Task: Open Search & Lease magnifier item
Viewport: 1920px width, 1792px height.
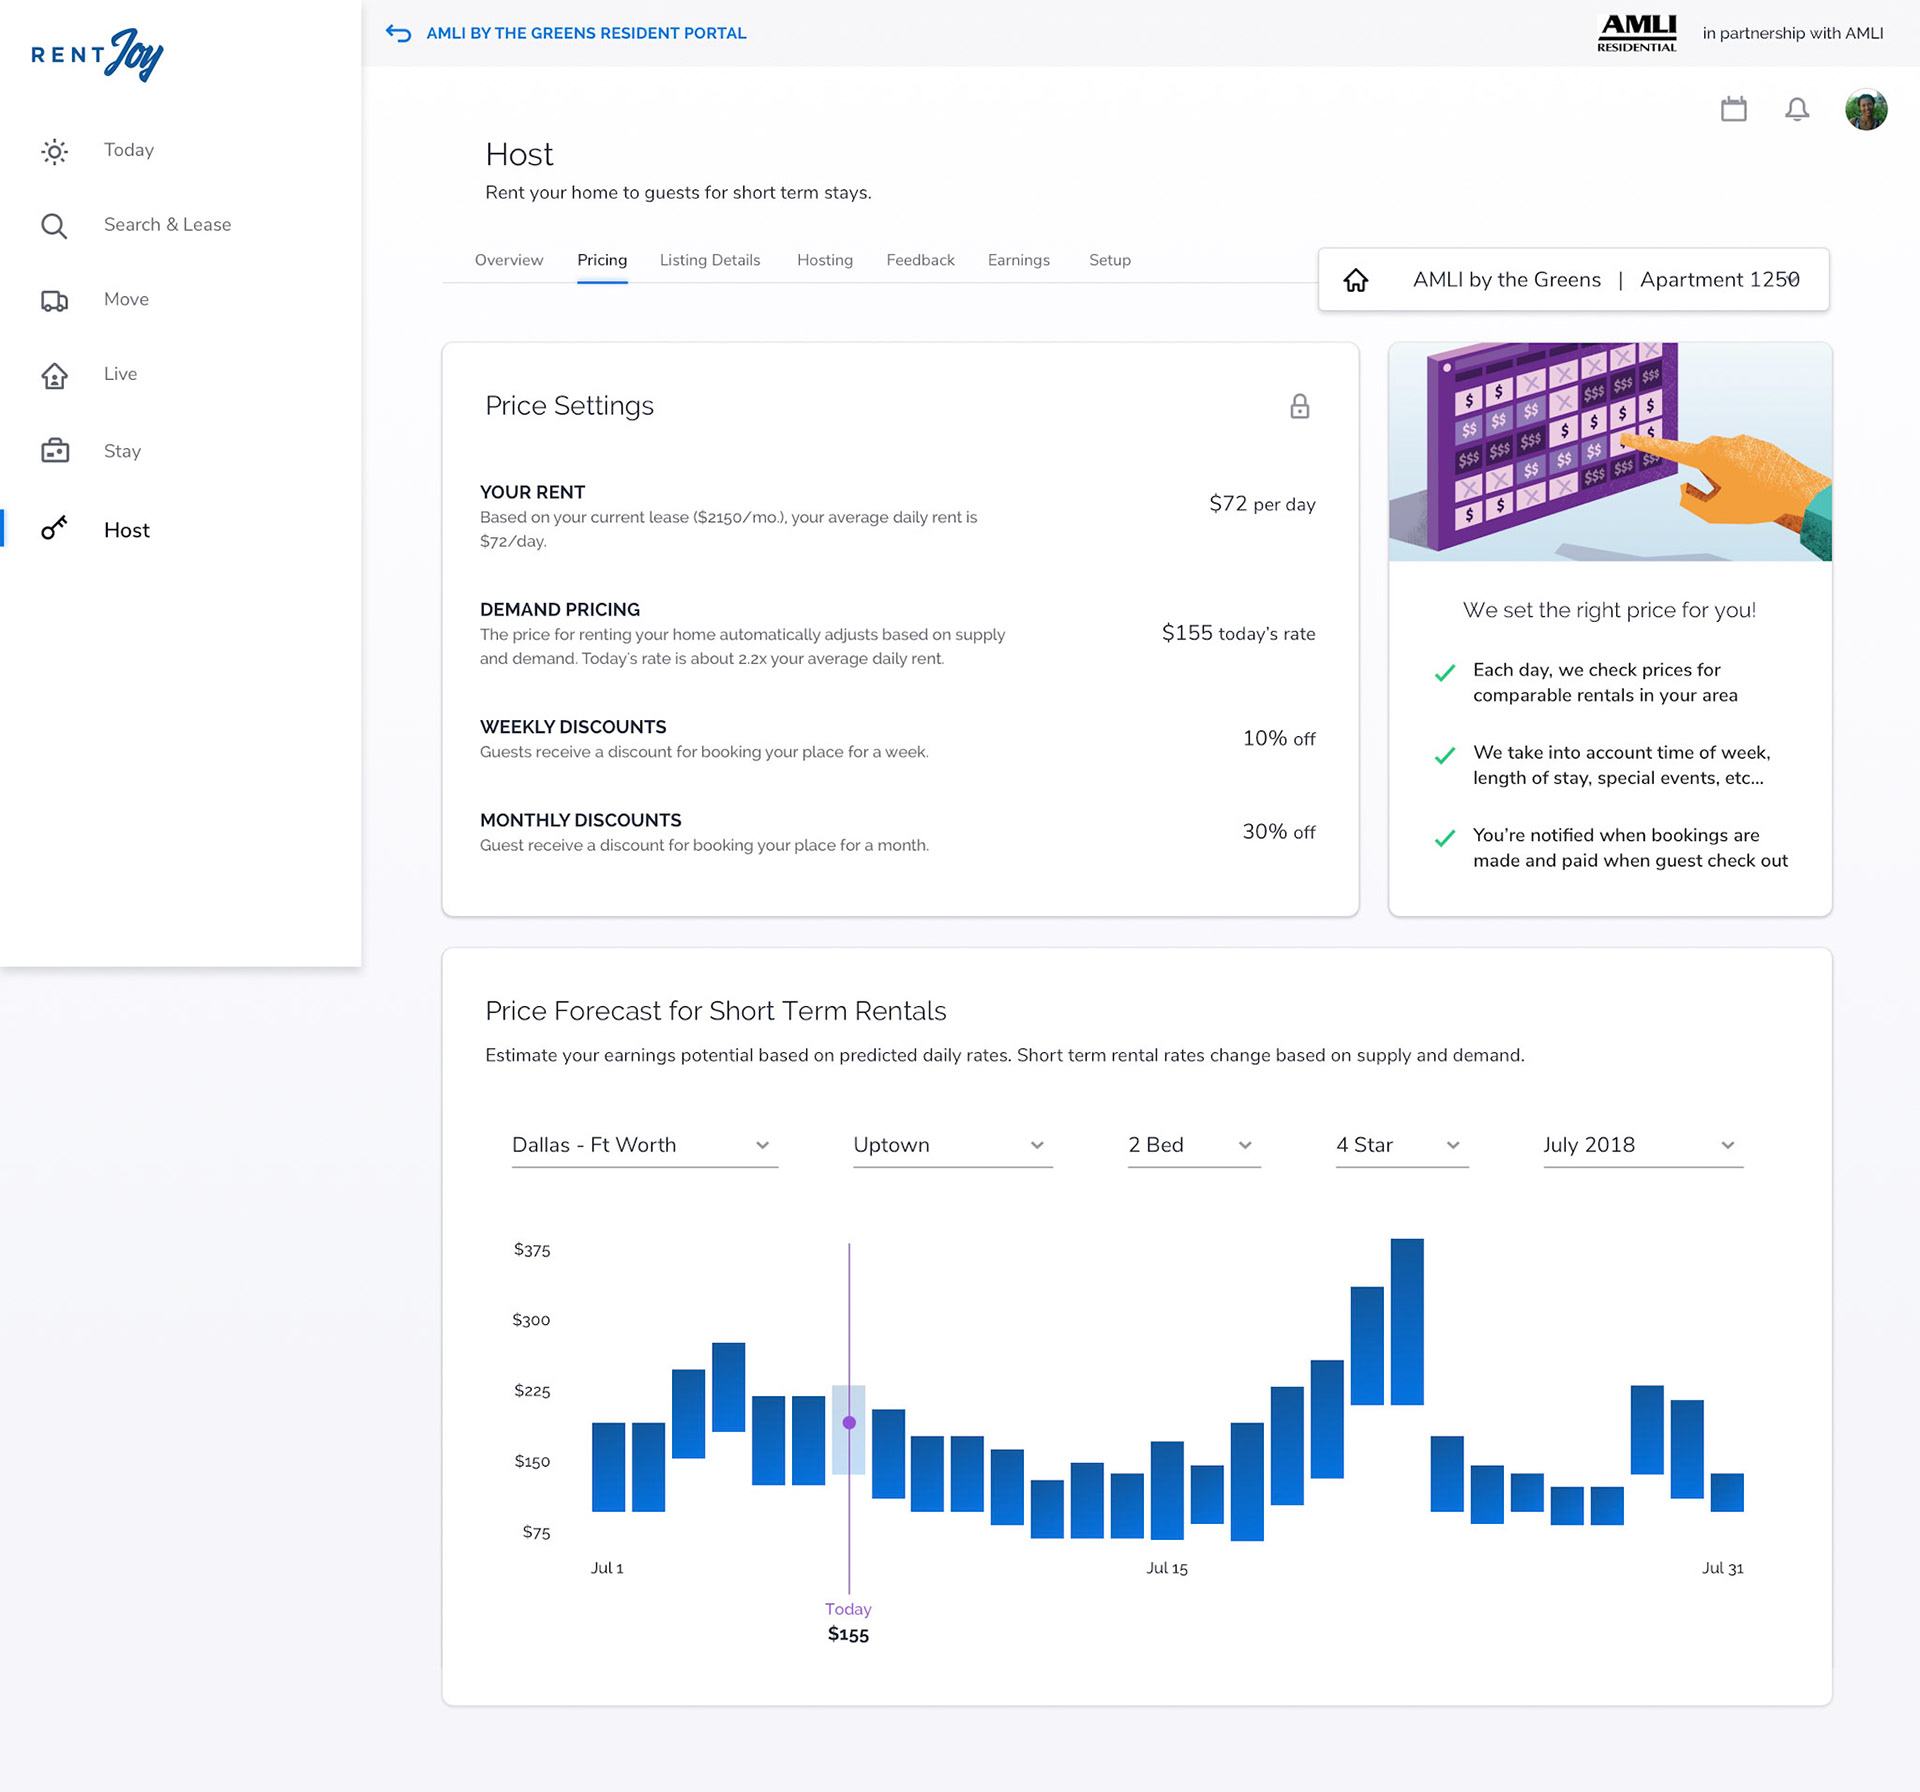Action: [x=55, y=226]
